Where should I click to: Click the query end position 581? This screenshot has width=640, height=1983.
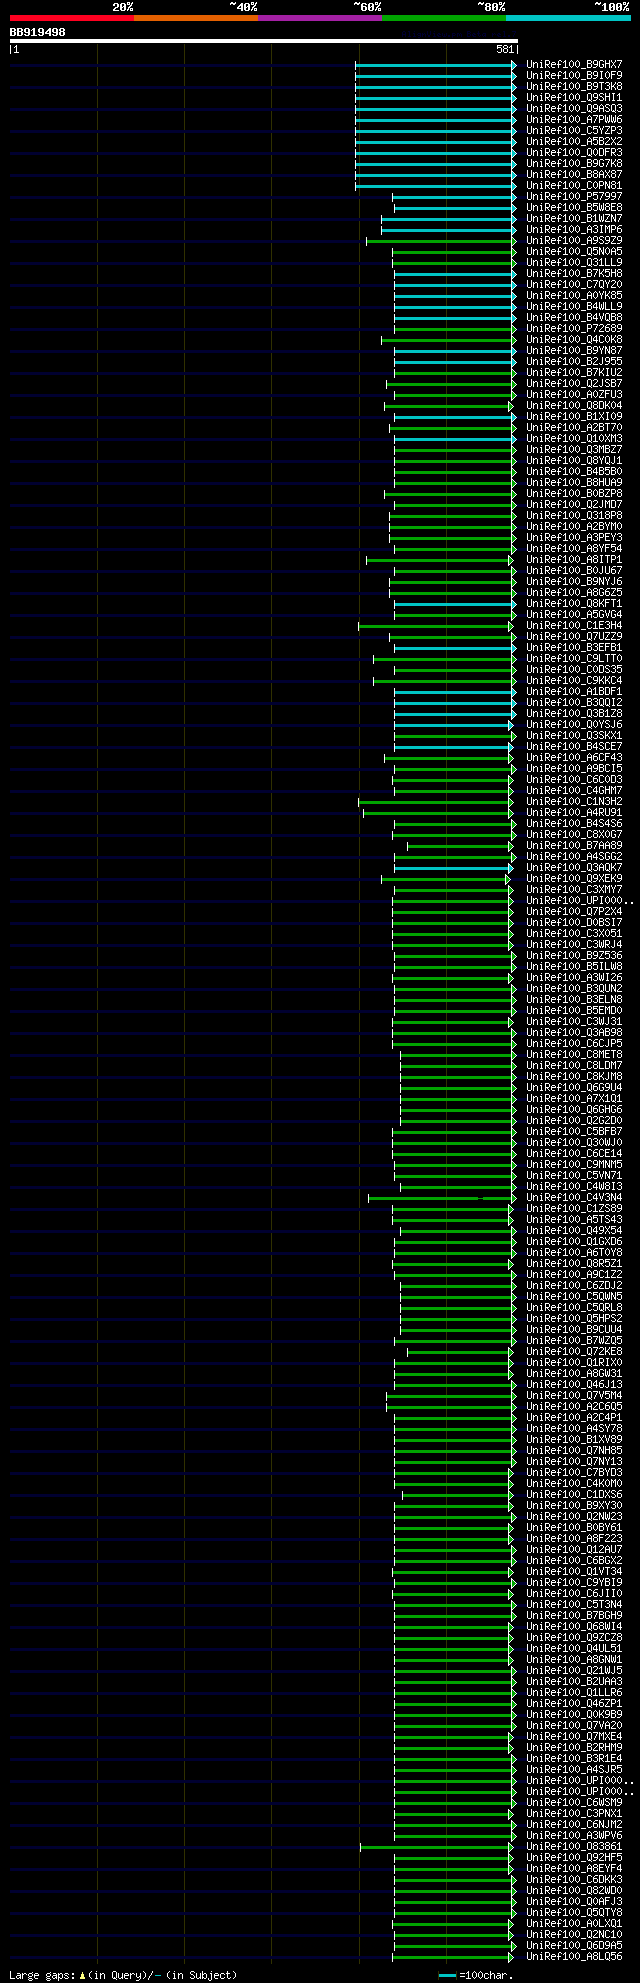pos(505,49)
